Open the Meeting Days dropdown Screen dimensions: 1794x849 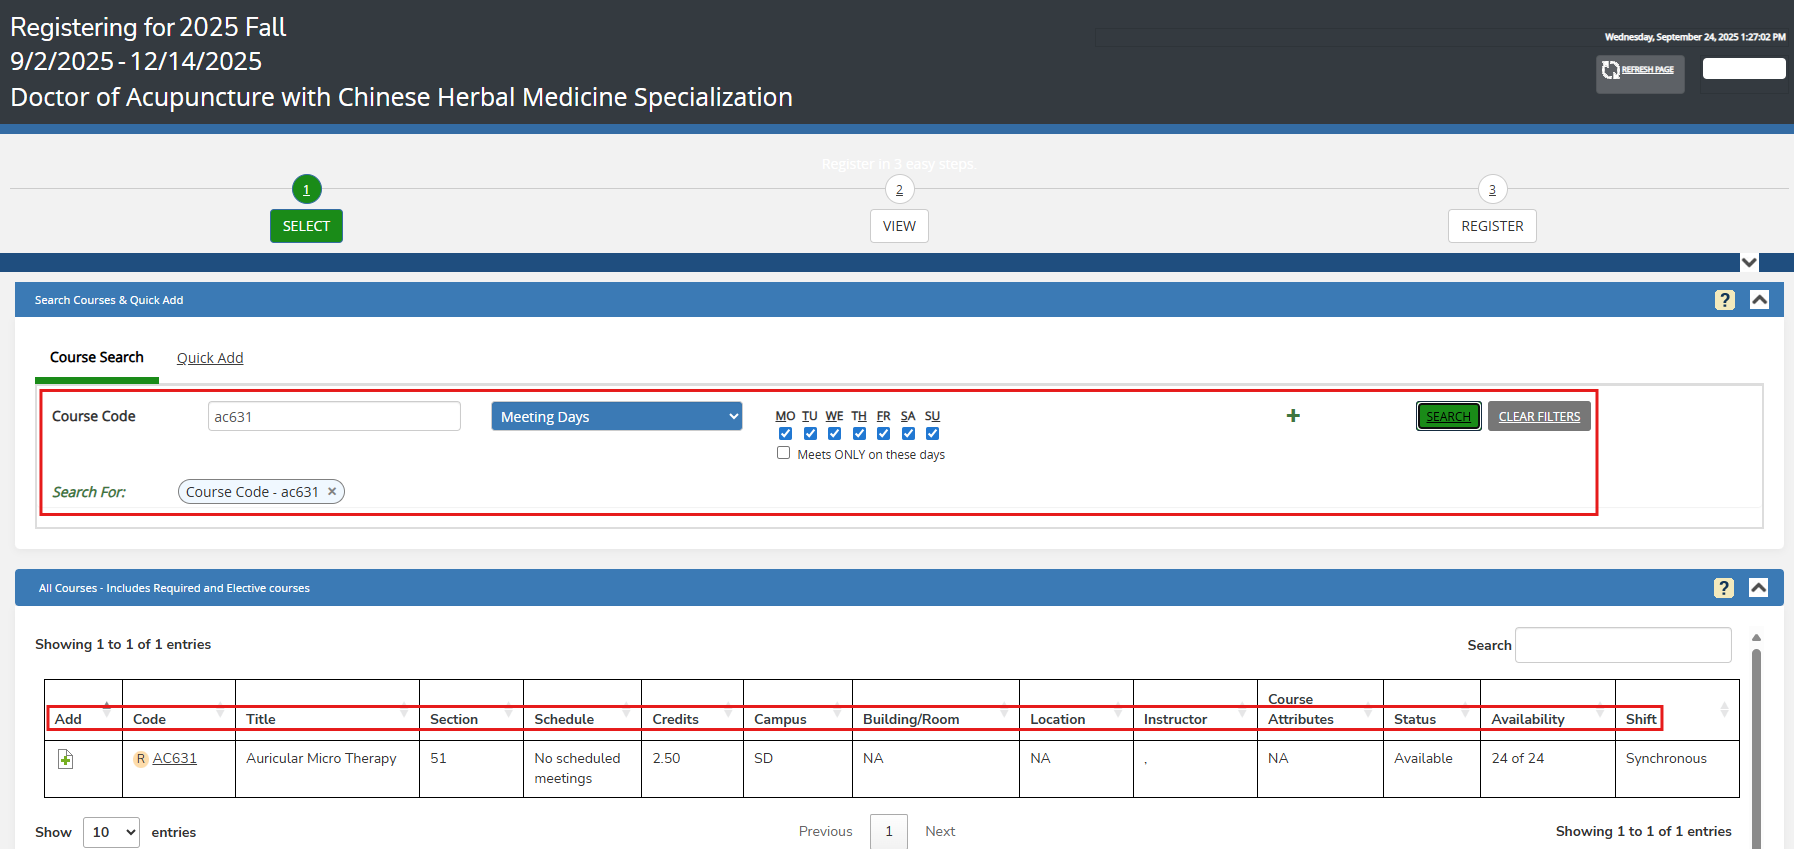616,417
